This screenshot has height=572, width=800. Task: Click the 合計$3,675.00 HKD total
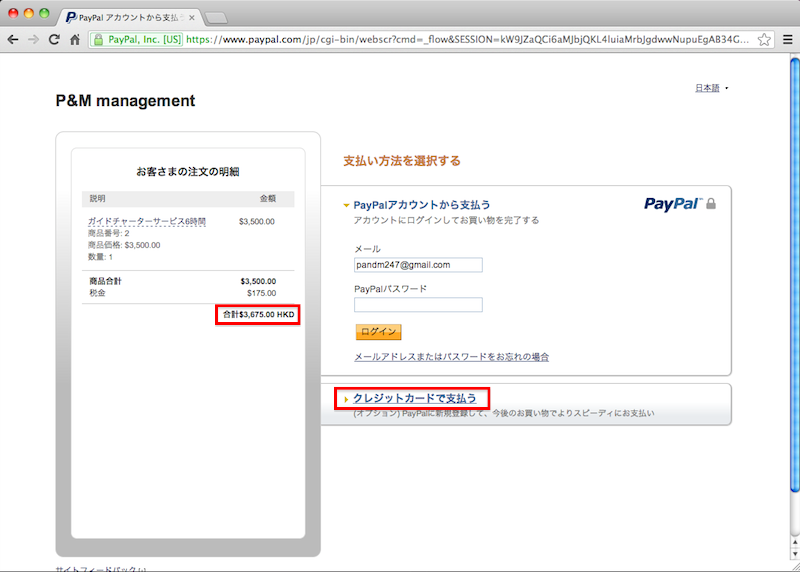(258, 314)
